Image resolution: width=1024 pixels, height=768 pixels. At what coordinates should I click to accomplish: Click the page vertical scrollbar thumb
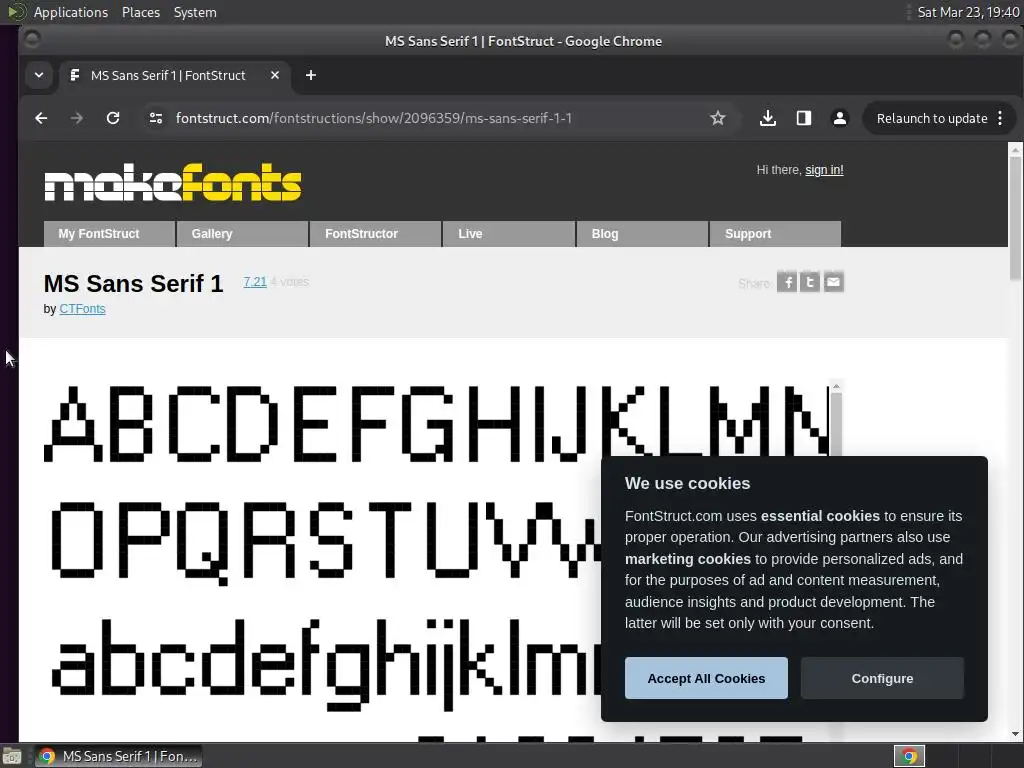pos(1015,217)
